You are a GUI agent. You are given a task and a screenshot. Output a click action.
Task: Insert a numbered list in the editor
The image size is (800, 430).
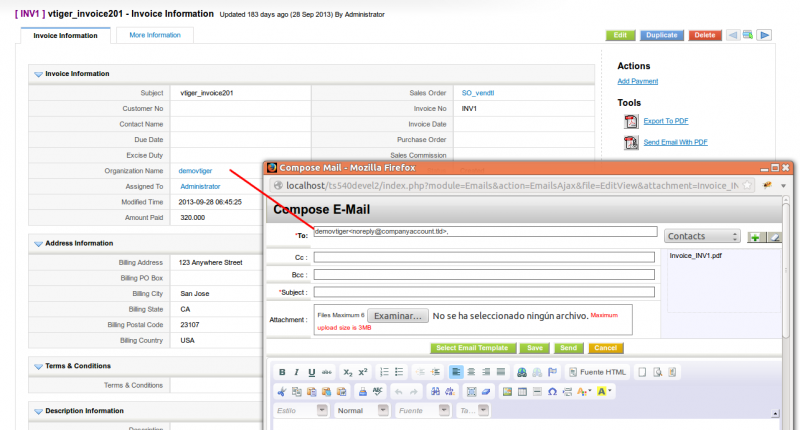tap(385, 372)
